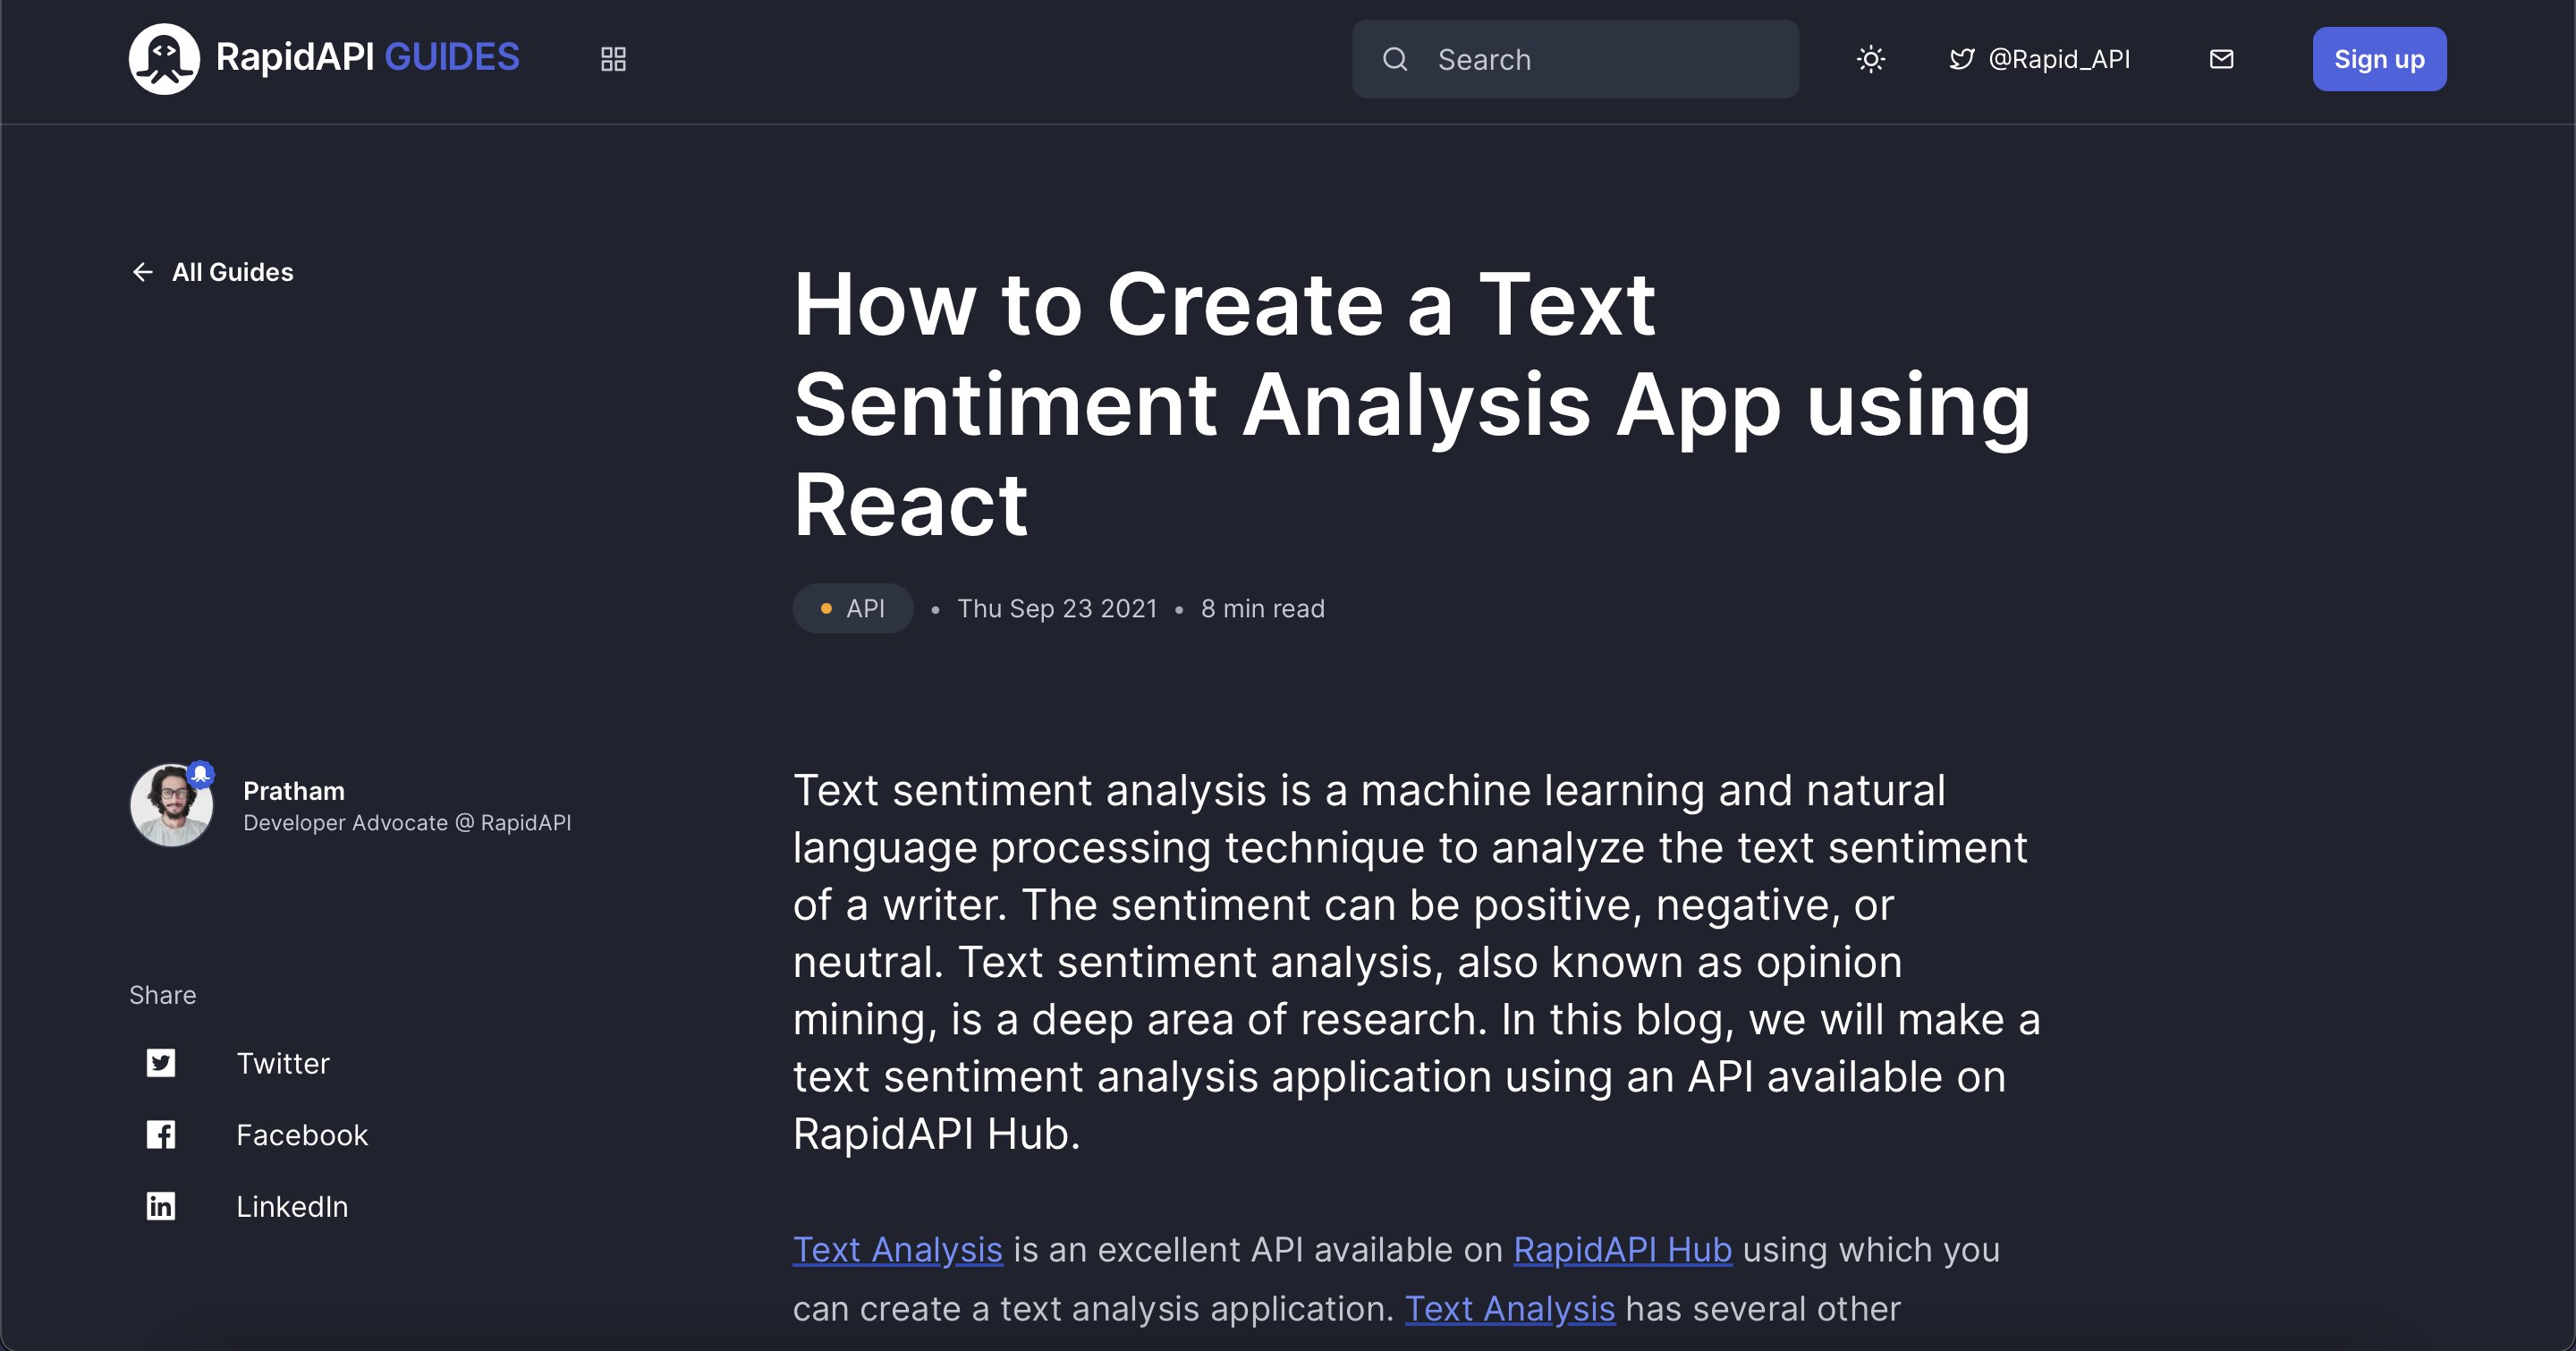Click the API category tag

[x=853, y=608]
